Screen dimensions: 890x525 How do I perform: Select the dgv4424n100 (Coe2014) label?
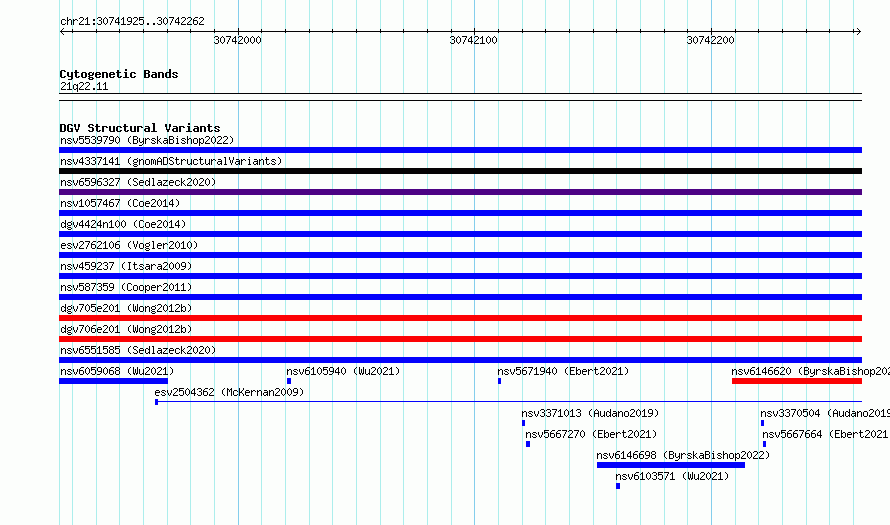pyautogui.click(x=123, y=224)
